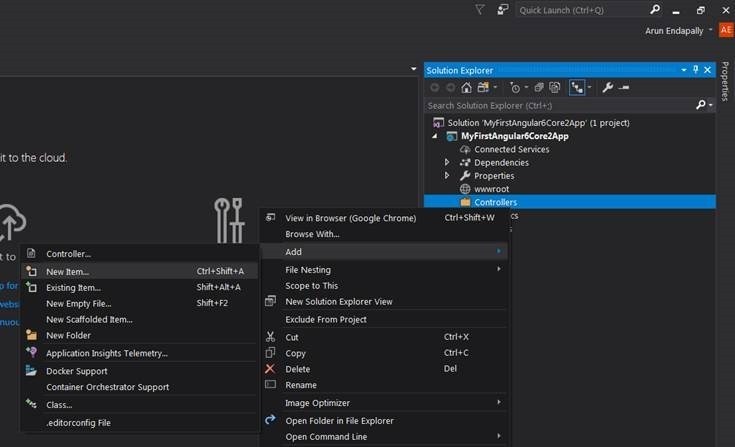Screen dimensions: 735x447
Task: Expand the Dependencies tree node
Action: click(x=447, y=162)
